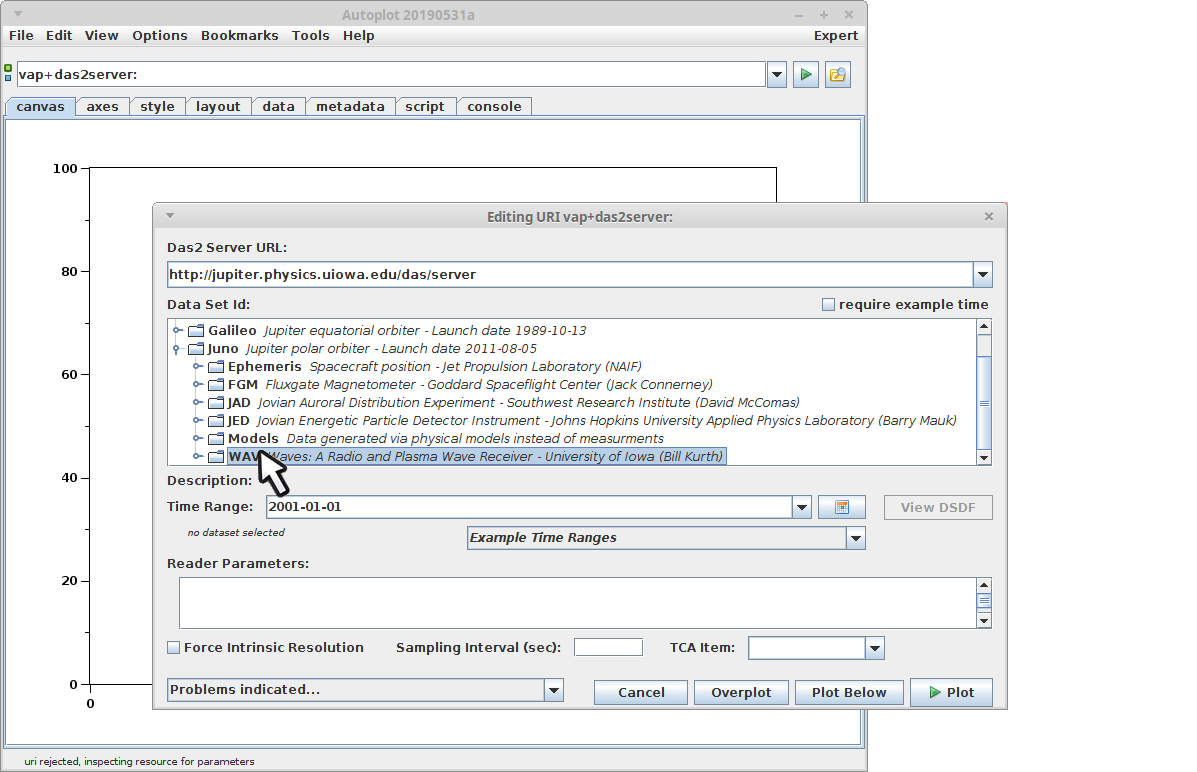The width and height of the screenshot is (1197, 772).
Task: Expand the JED tree node
Action: 197,421
